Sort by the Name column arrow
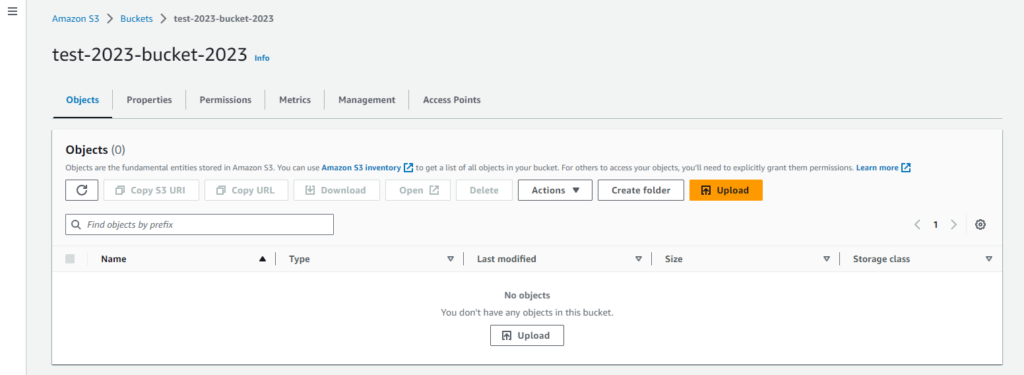 pyautogui.click(x=263, y=259)
